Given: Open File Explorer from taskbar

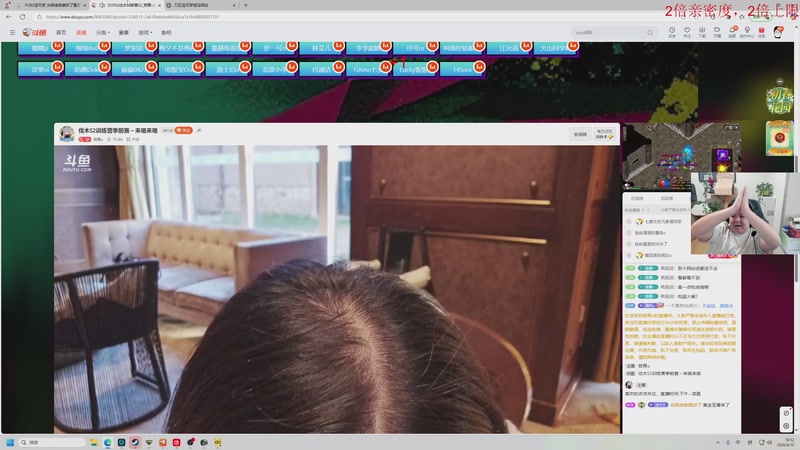Looking at the screenshot, I should (93, 442).
